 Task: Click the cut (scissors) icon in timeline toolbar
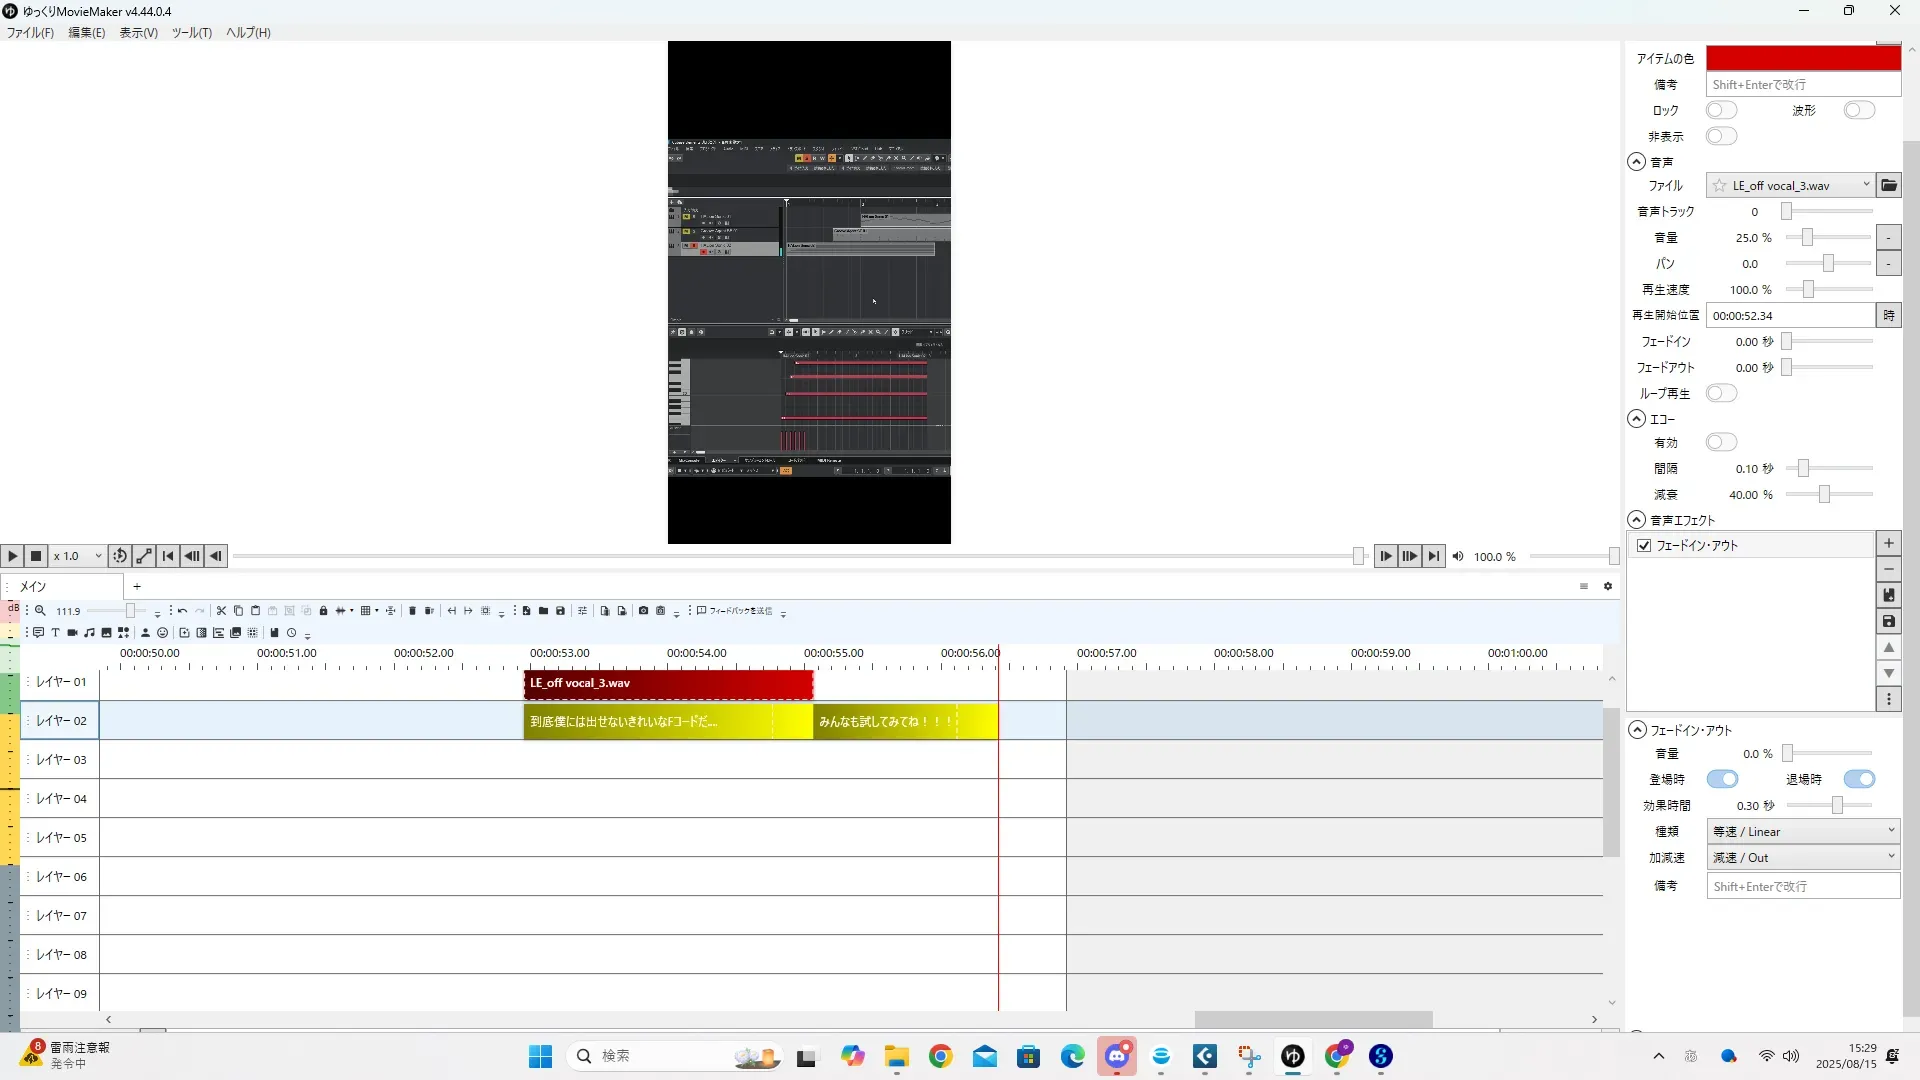point(221,611)
